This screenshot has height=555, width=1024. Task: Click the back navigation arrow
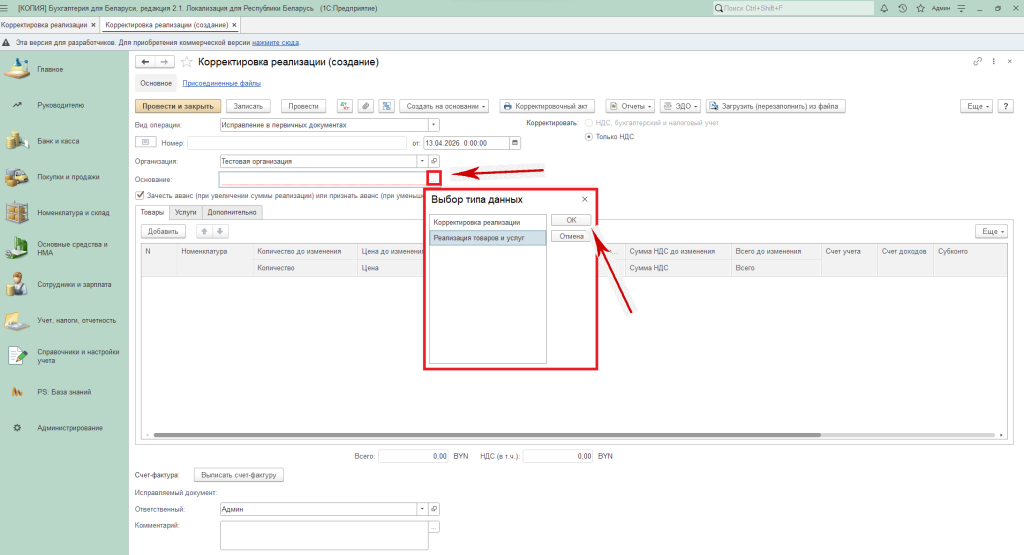point(144,62)
